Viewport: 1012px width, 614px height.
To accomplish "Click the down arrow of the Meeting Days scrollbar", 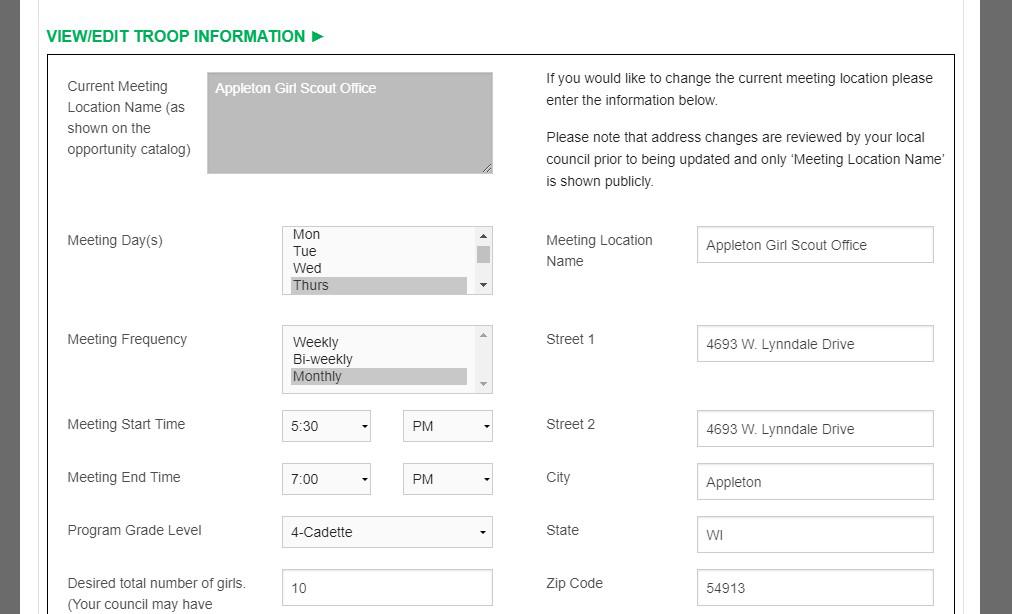I will click(x=483, y=285).
